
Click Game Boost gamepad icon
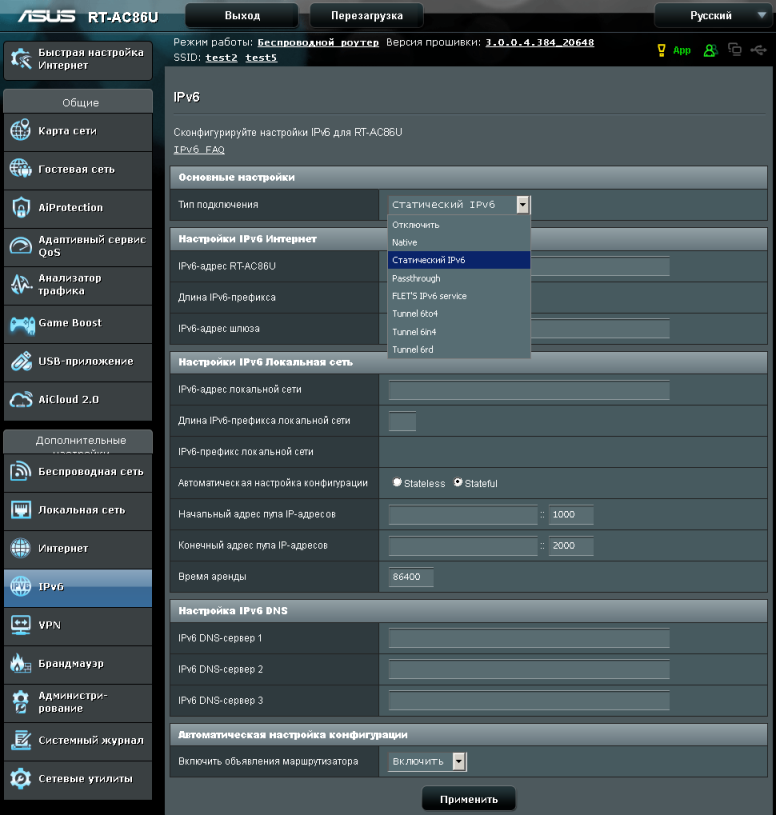22,324
